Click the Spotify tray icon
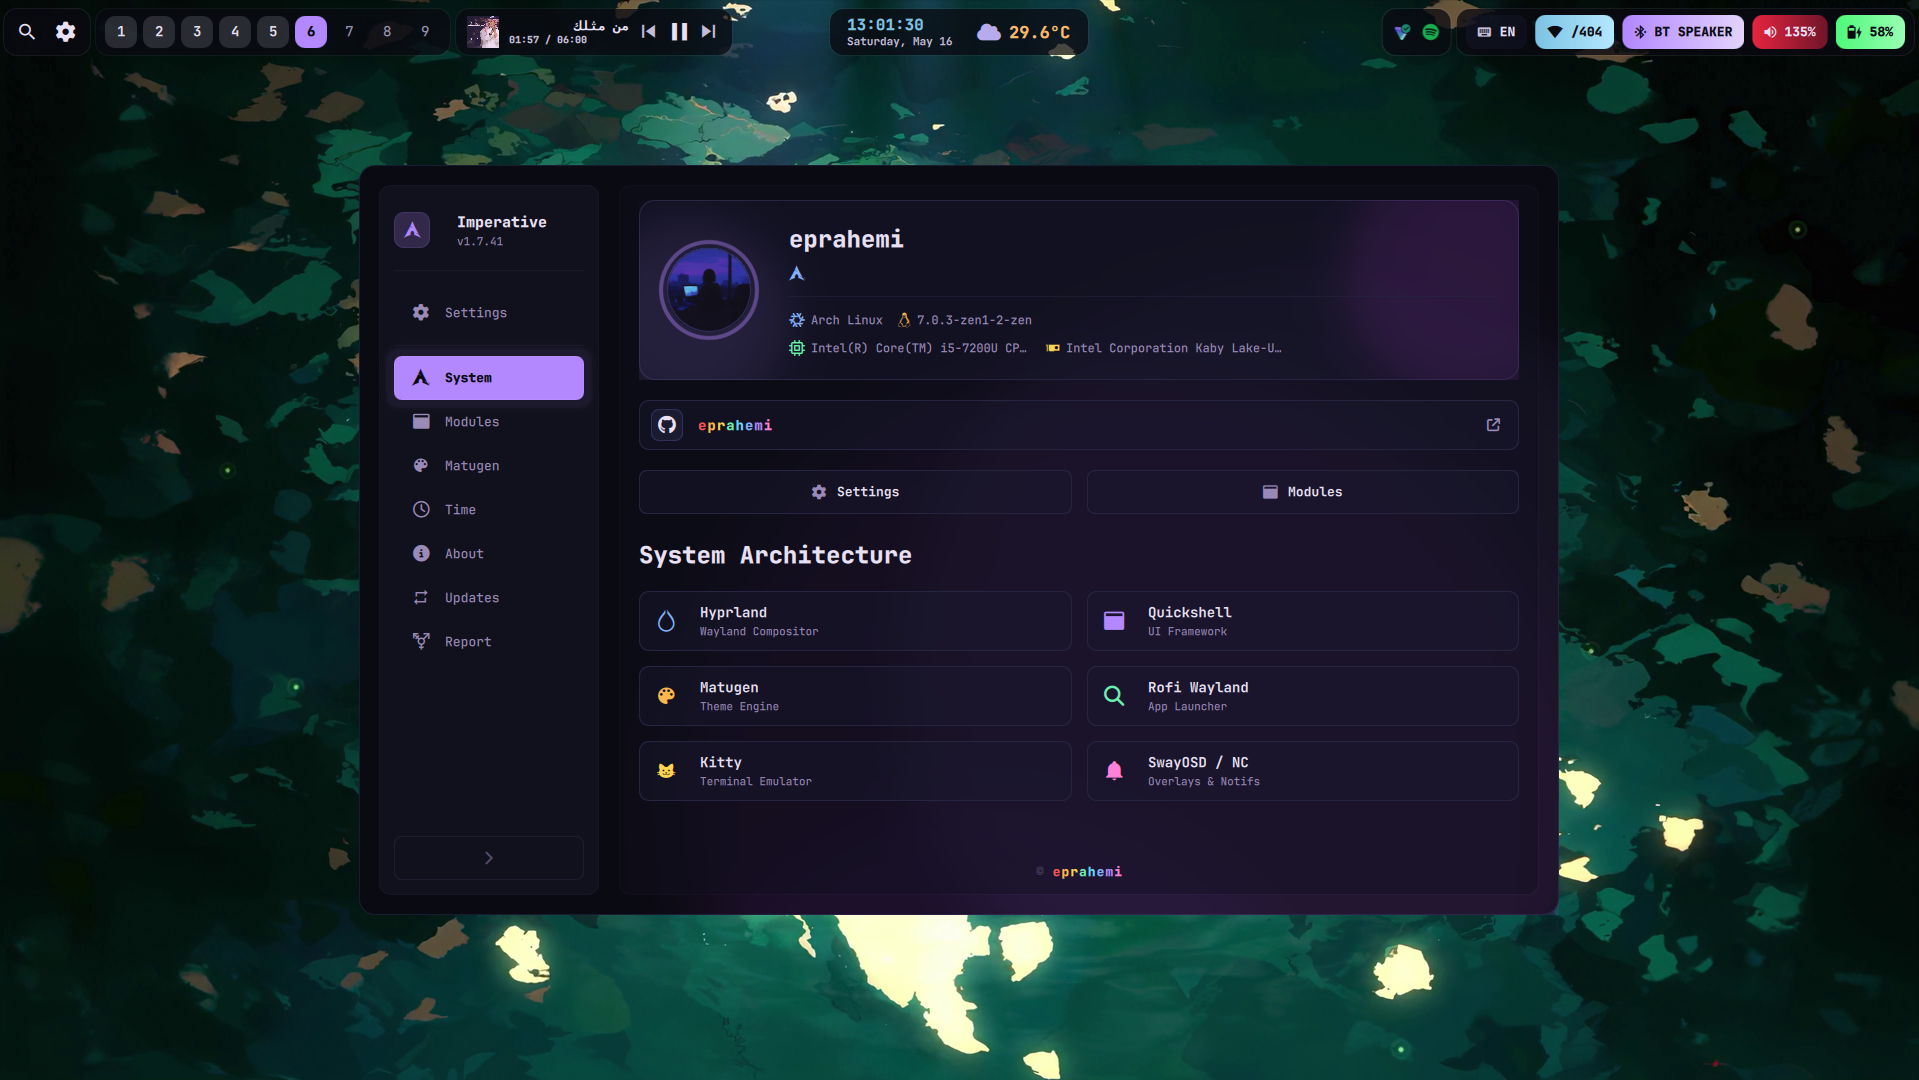The height and width of the screenshot is (1080, 1919). [1431, 32]
